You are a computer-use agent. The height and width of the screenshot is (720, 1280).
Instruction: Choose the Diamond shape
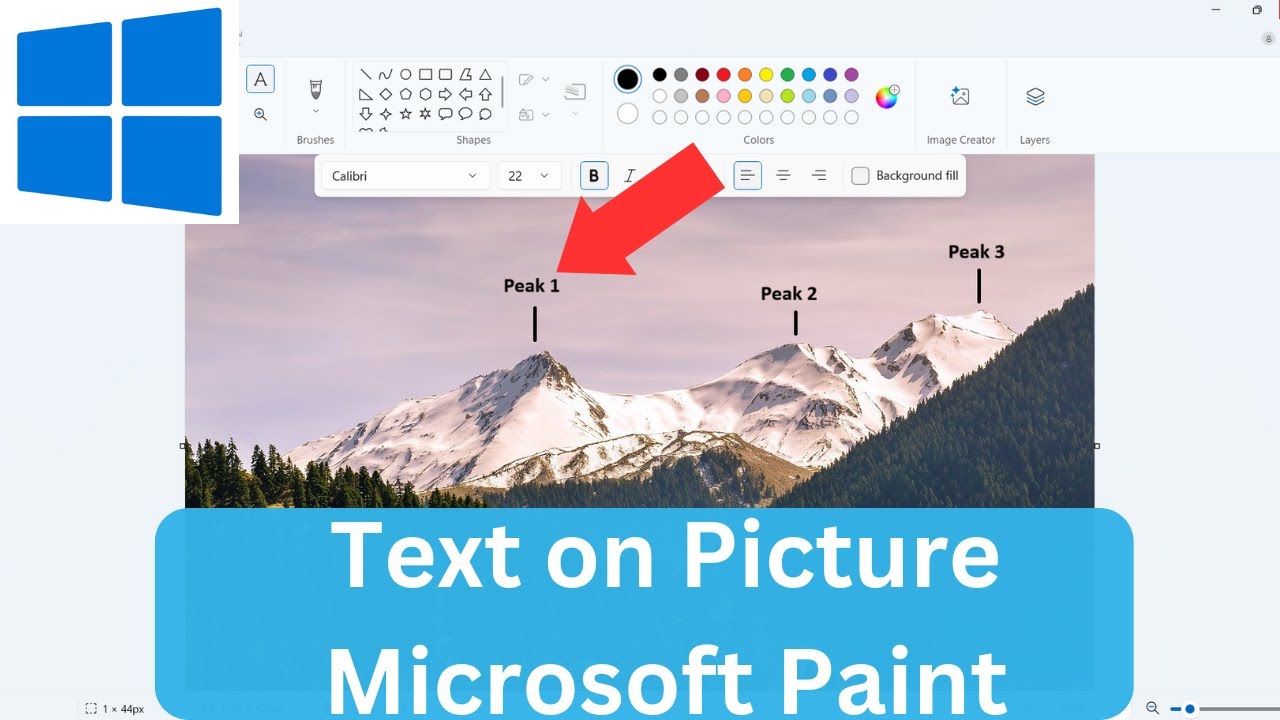[x=386, y=94]
